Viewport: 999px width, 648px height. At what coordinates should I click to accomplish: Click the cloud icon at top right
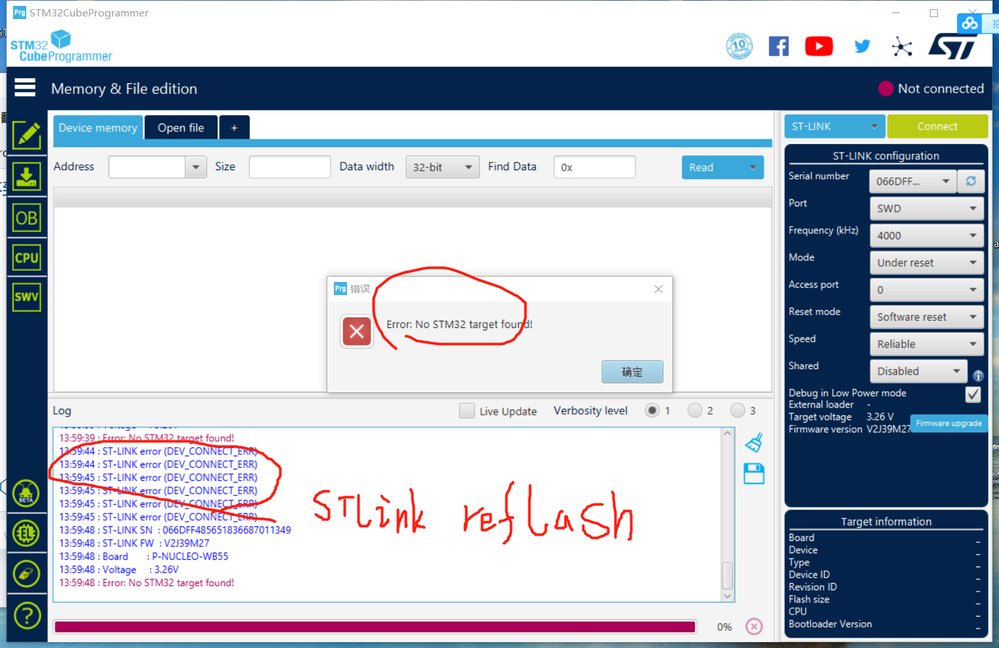(970, 24)
